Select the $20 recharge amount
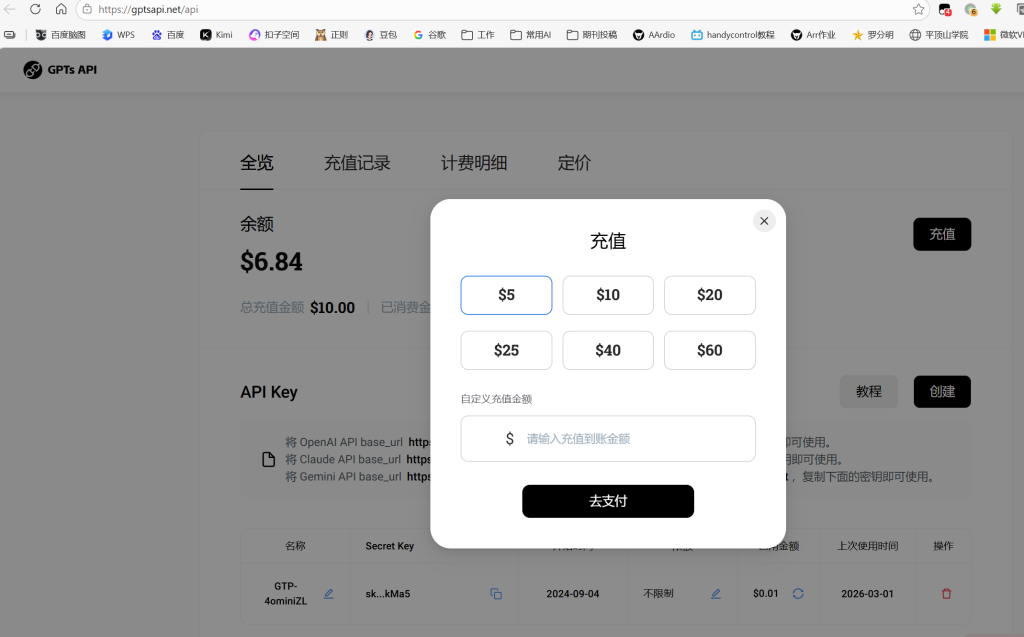Viewport: 1024px width, 637px height. [710, 295]
